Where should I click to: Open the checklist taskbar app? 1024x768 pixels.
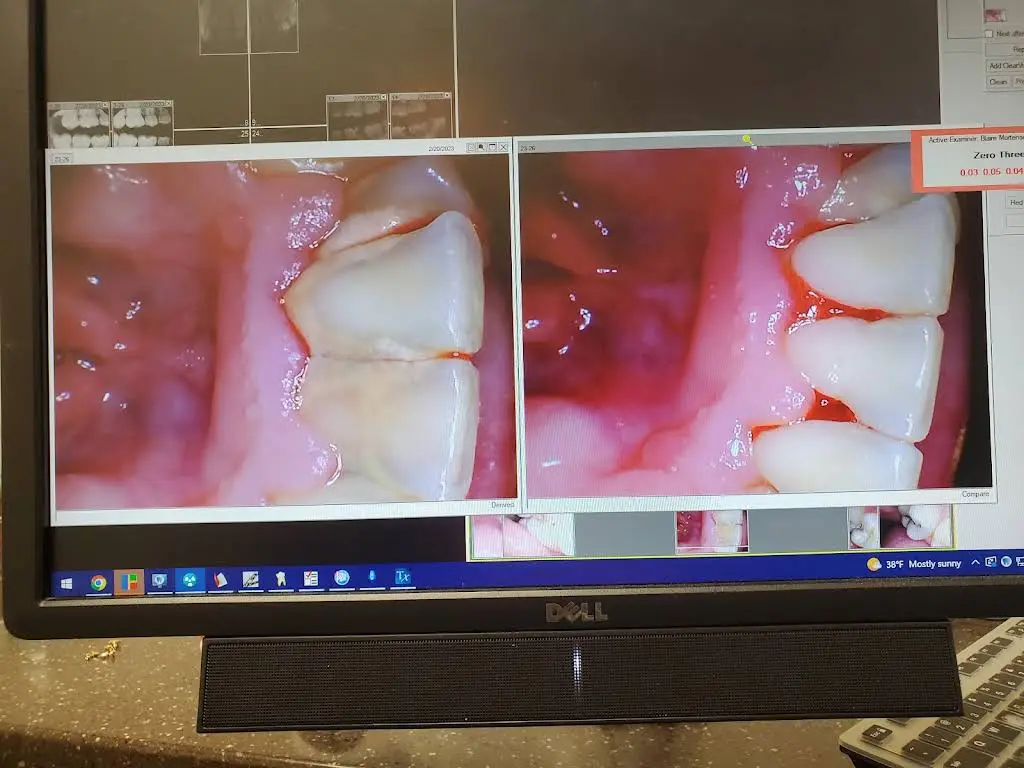click(x=311, y=579)
